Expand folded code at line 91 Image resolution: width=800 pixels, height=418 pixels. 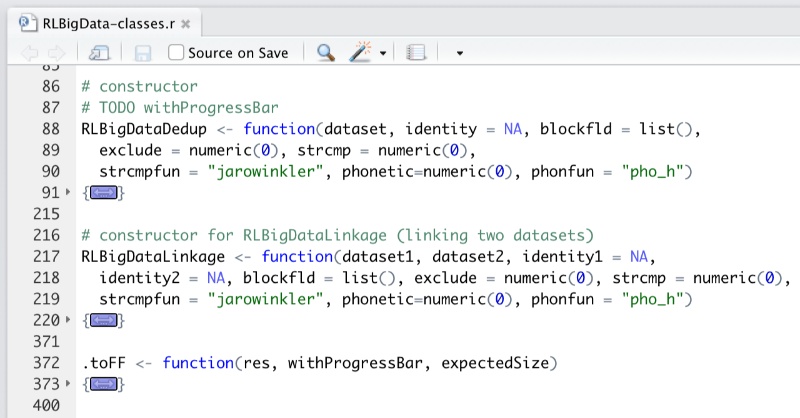point(68,192)
